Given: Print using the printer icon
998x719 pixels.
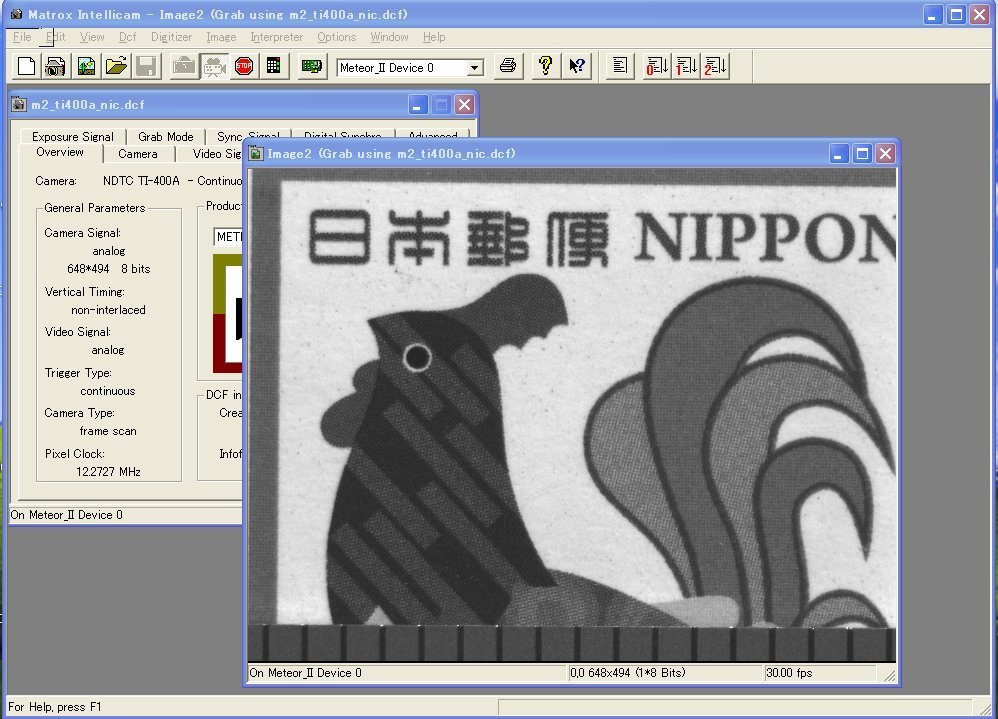Looking at the screenshot, I should point(508,66).
